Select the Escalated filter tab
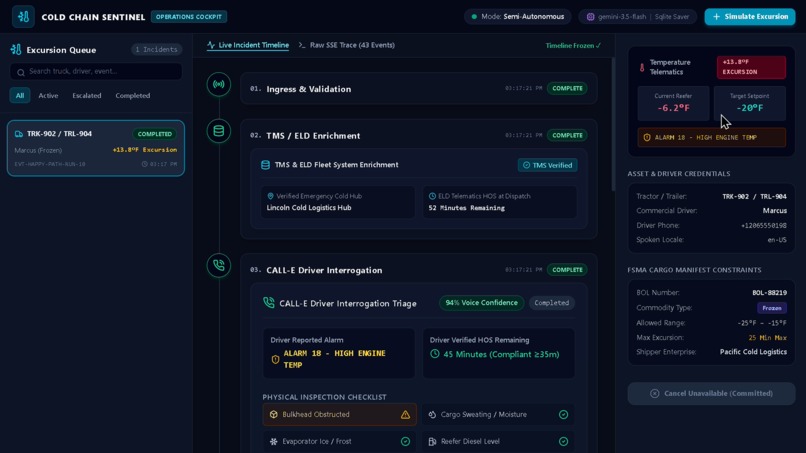806x453 pixels. (x=86, y=95)
